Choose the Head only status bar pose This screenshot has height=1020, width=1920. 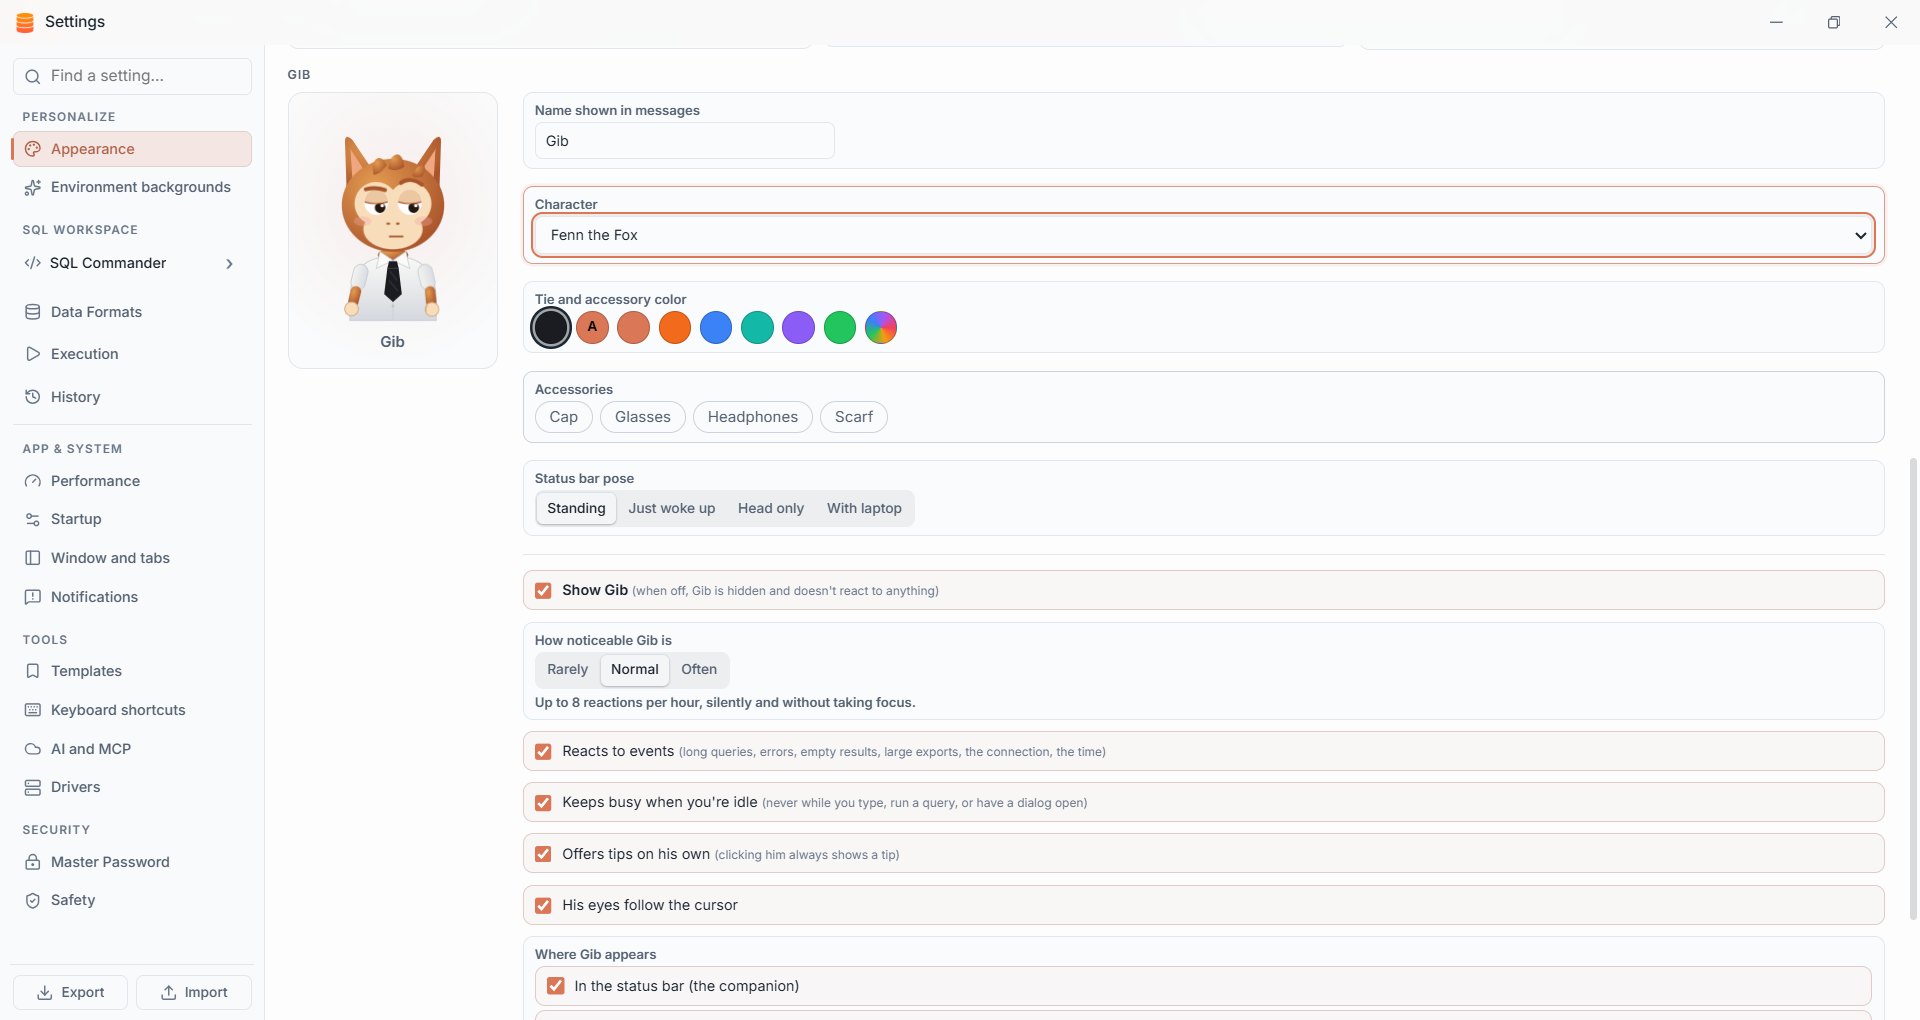771,508
